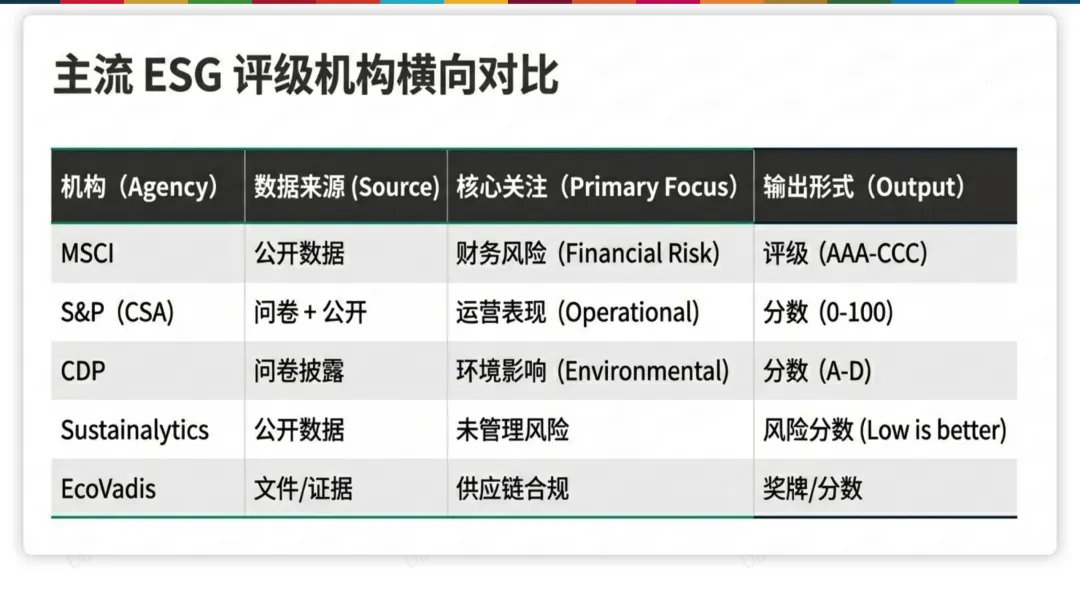Select the header cell 输出形式 (Output)
1080x608 pixels.
(x=885, y=186)
